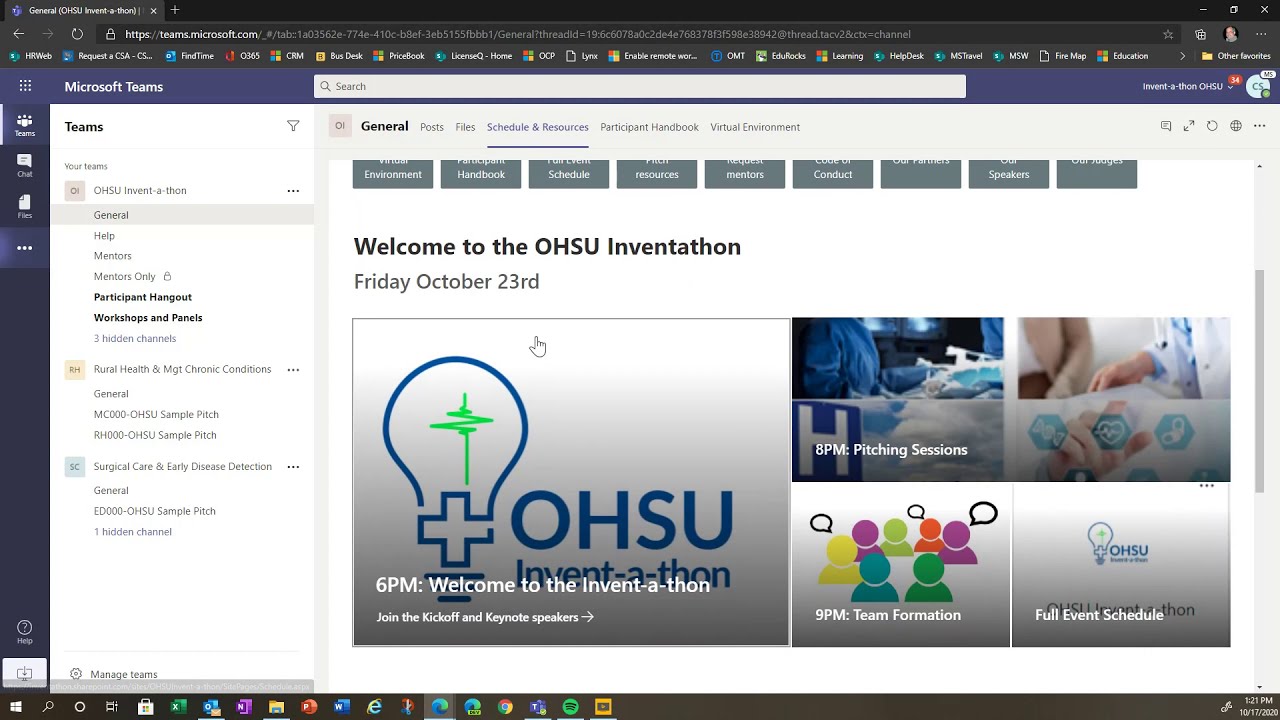This screenshot has width=1280, height=720.
Task: Filter the teams list
Action: point(293,126)
